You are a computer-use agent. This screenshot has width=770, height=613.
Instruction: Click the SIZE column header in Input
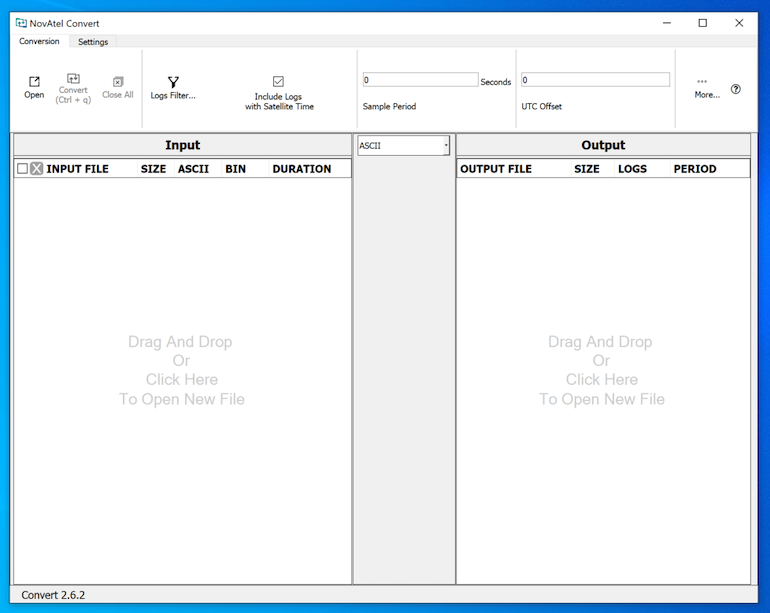(153, 168)
